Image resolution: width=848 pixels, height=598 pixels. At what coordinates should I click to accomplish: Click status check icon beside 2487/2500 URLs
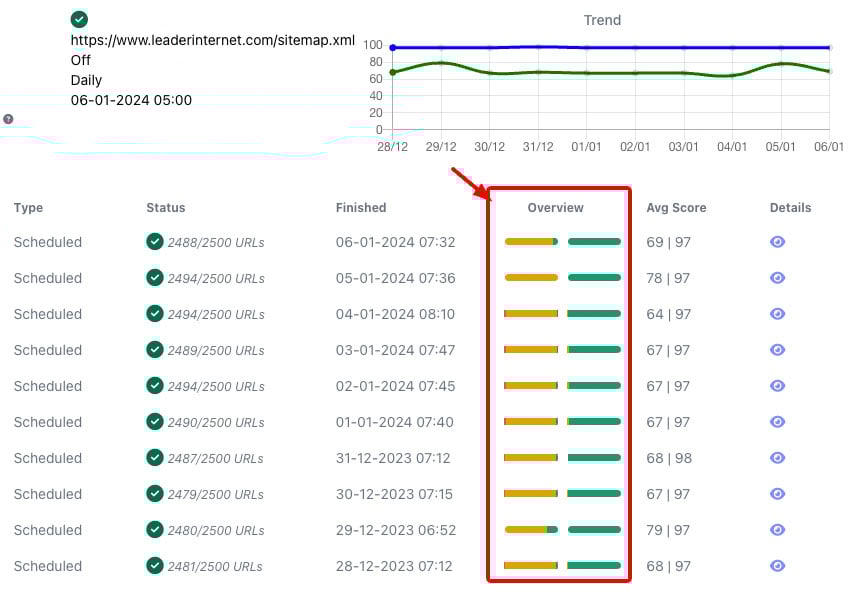[155, 457]
